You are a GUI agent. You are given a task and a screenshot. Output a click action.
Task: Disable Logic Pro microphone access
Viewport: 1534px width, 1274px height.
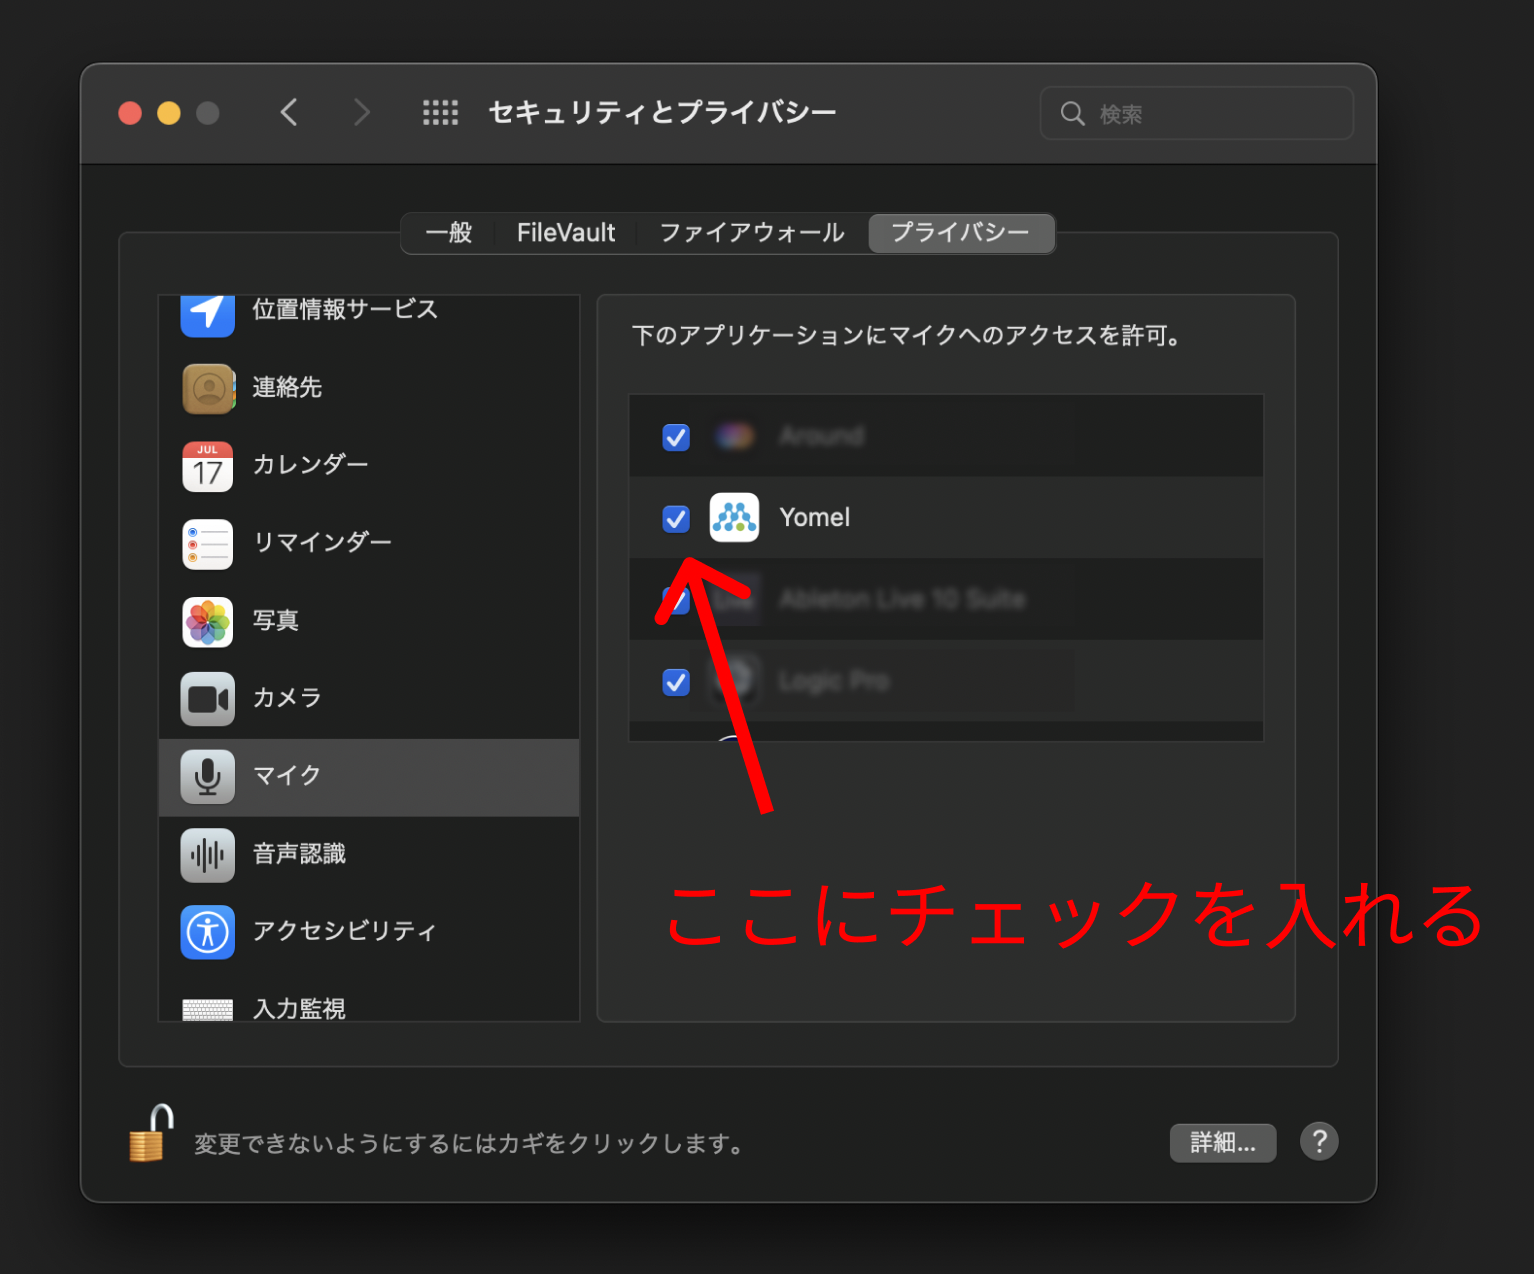click(x=676, y=682)
